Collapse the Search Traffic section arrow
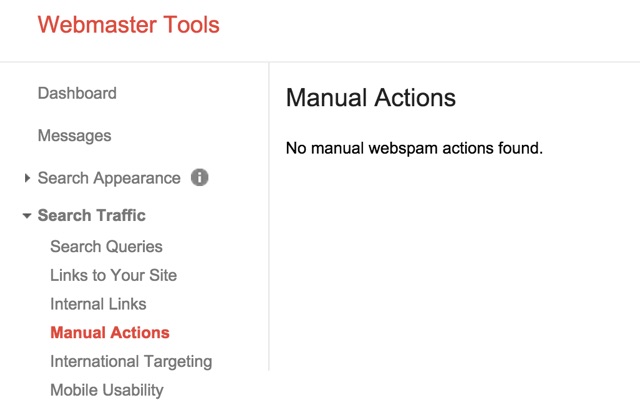This screenshot has height=412, width=640. coord(27,216)
